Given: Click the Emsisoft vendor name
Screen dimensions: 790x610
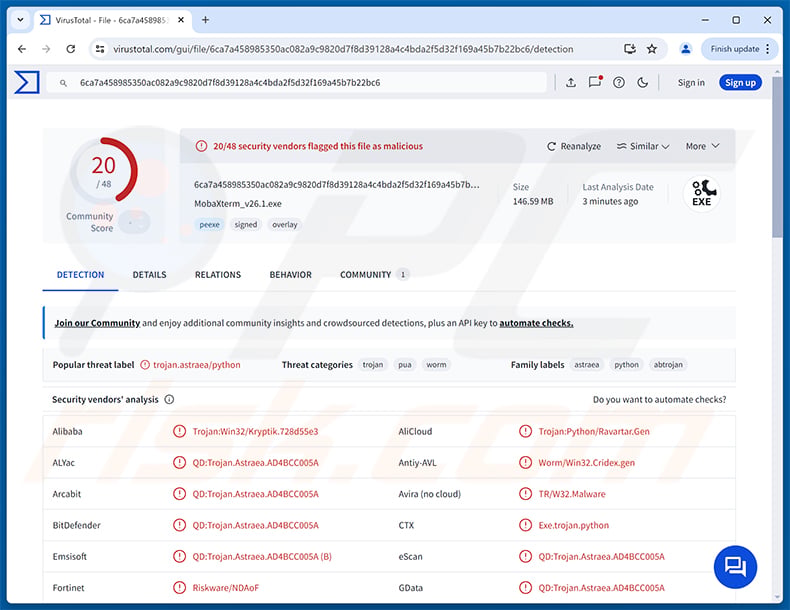Looking at the screenshot, I should 70,557.
